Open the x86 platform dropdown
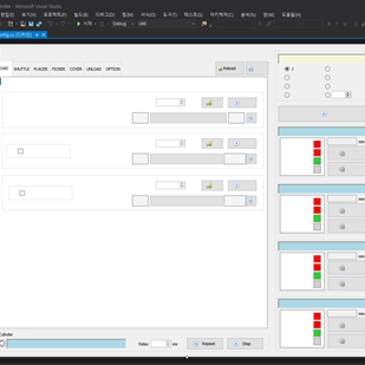Image resolution: width=365 pixels, height=365 pixels. click(x=166, y=24)
